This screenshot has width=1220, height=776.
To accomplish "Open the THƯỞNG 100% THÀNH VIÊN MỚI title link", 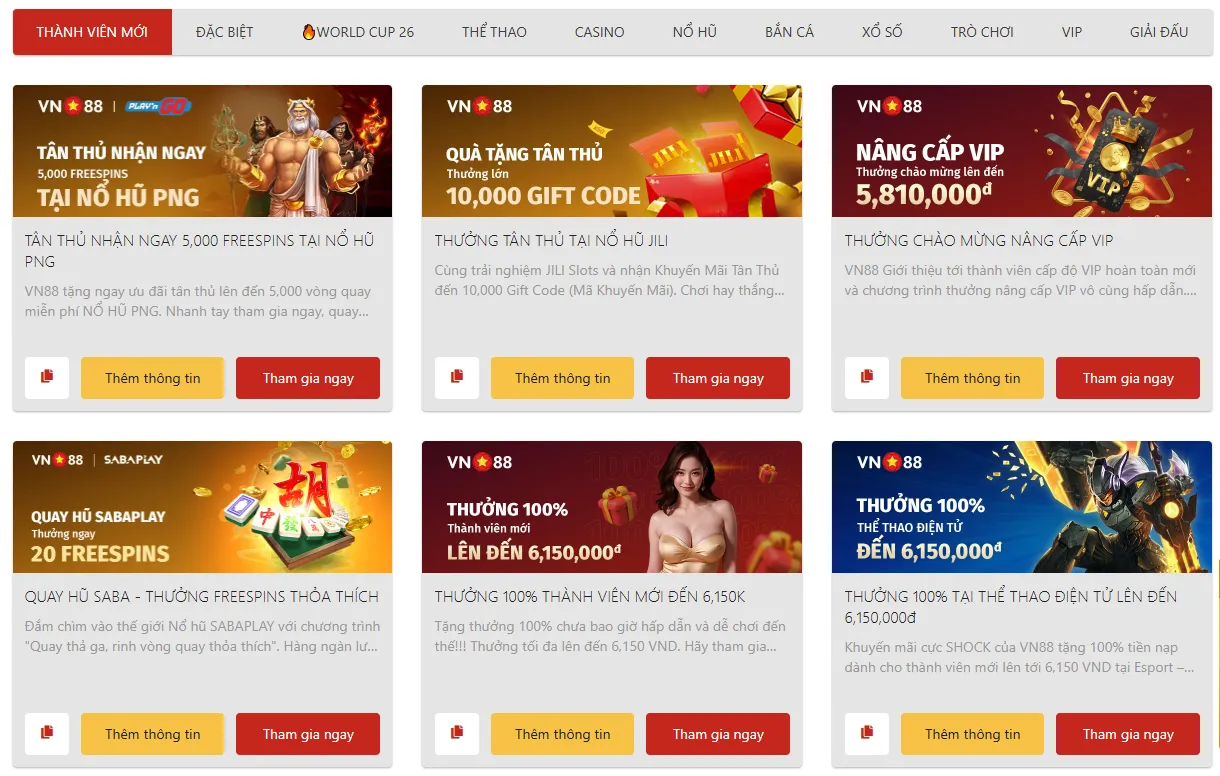I will 590,597.
